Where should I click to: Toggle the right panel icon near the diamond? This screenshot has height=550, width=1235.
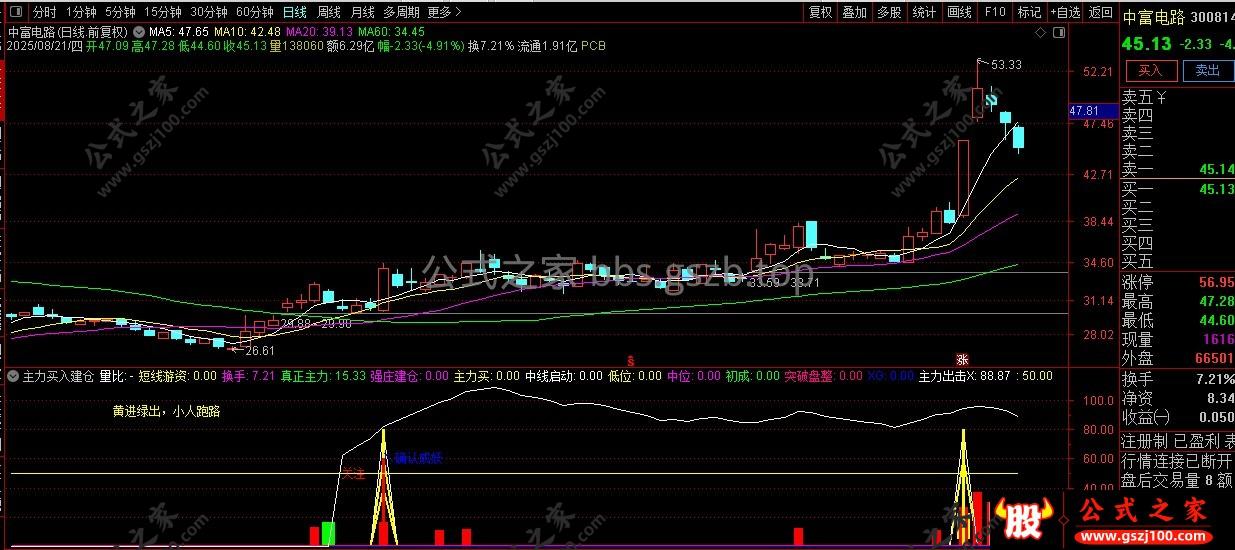pos(1058,33)
